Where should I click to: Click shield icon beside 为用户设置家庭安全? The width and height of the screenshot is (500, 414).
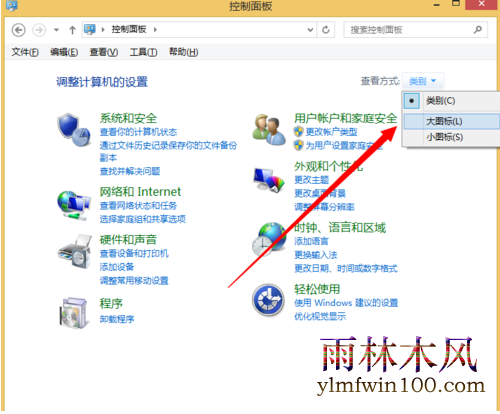point(299,145)
